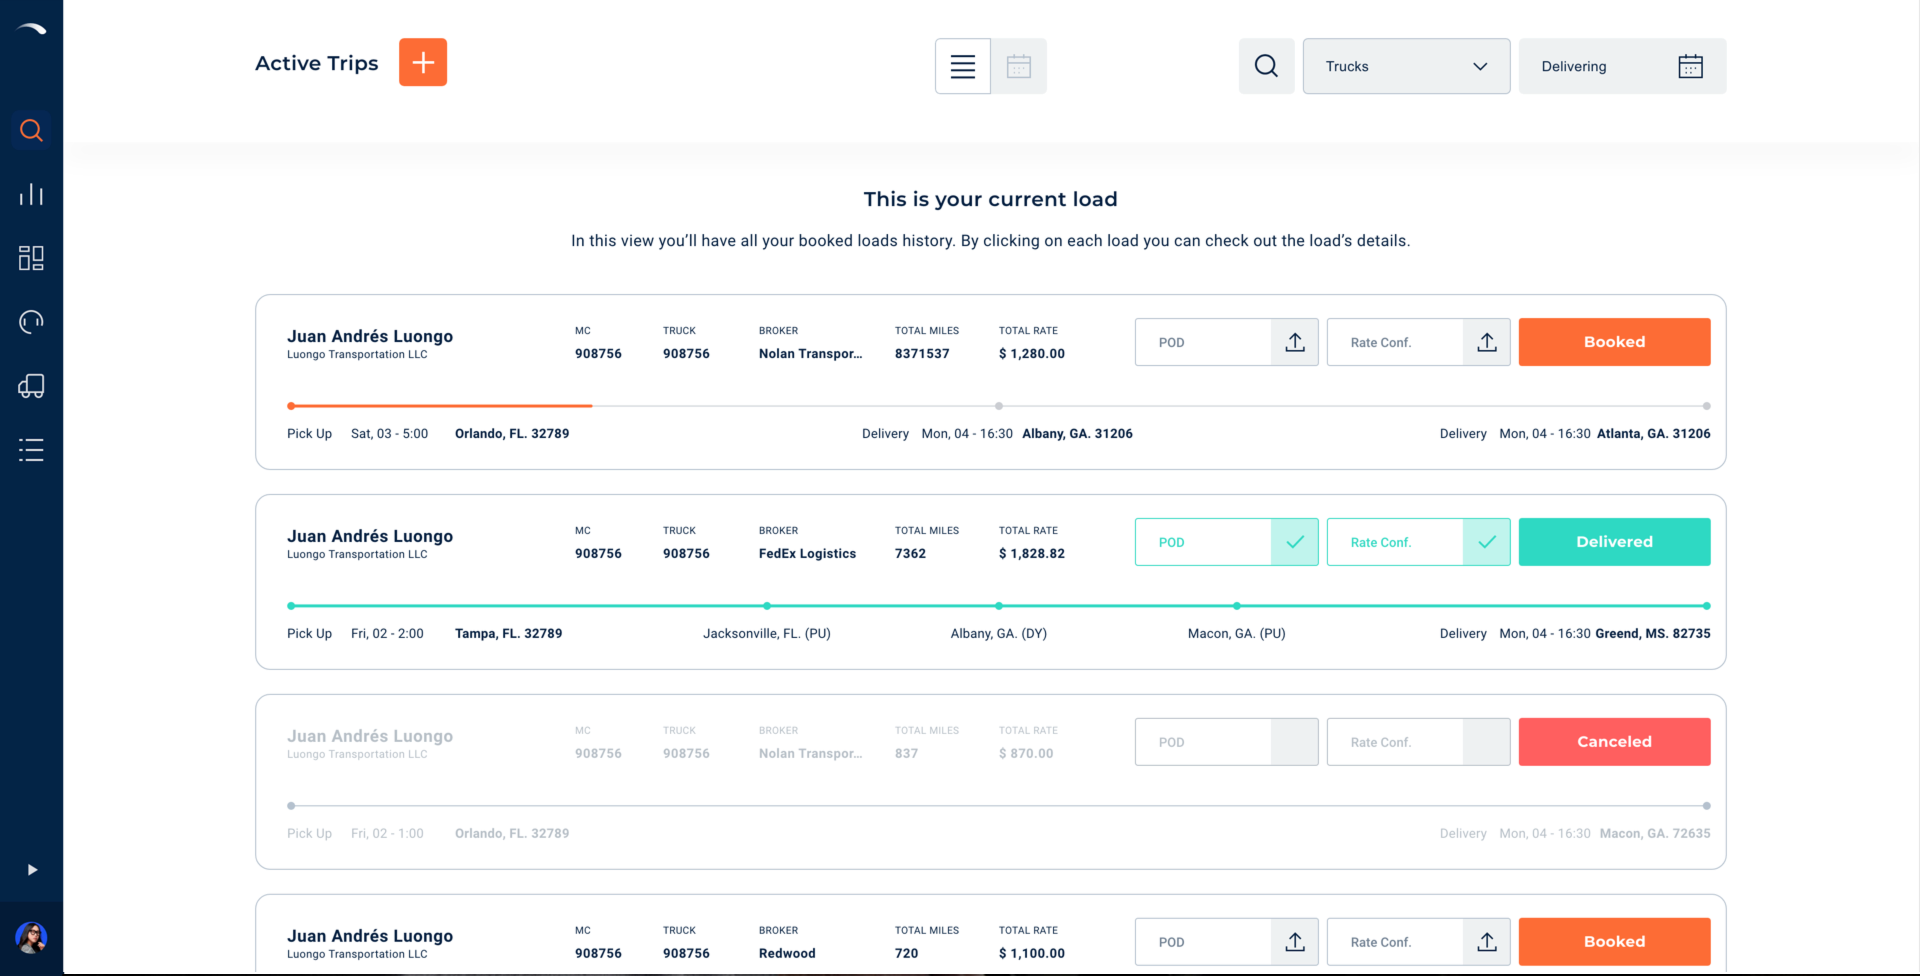Image resolution: width=1920 pixels, height=976 pixels.
Task: Click the Jacksonville, FL. (PU) route marker
Action: pos(767,606)
